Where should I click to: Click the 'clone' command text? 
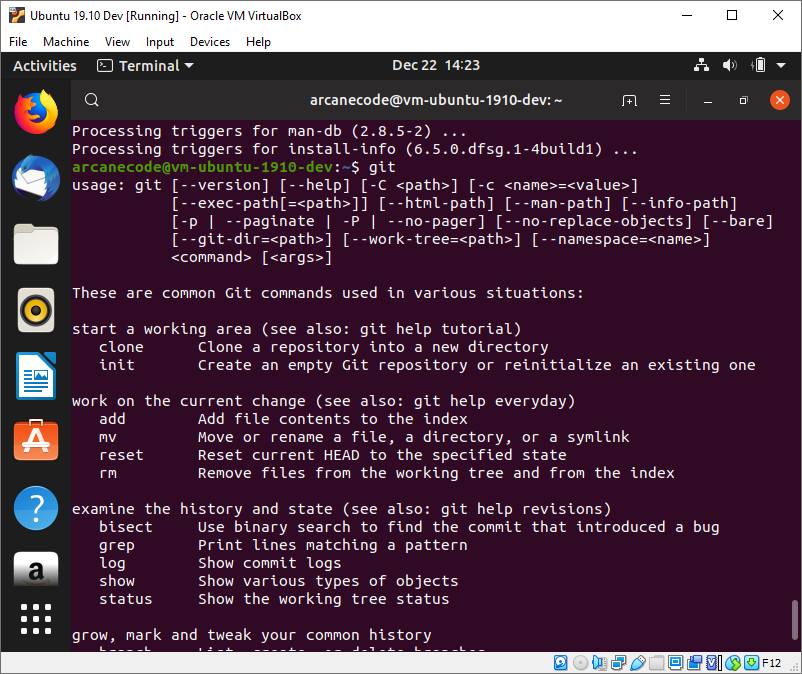coord(121,347)
